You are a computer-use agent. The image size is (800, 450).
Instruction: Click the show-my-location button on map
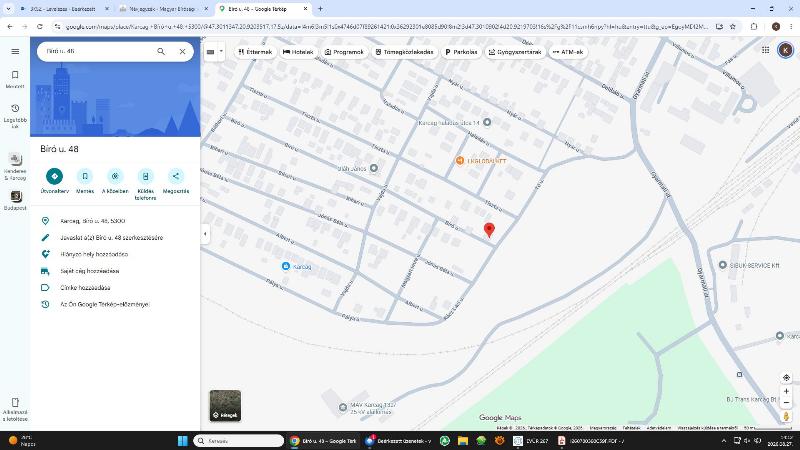click(x=786, y=378)
